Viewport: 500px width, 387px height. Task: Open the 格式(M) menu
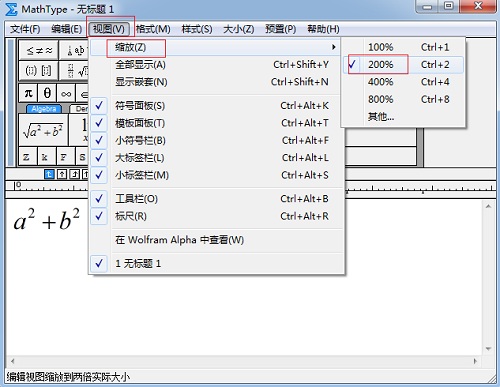(153, 29)
